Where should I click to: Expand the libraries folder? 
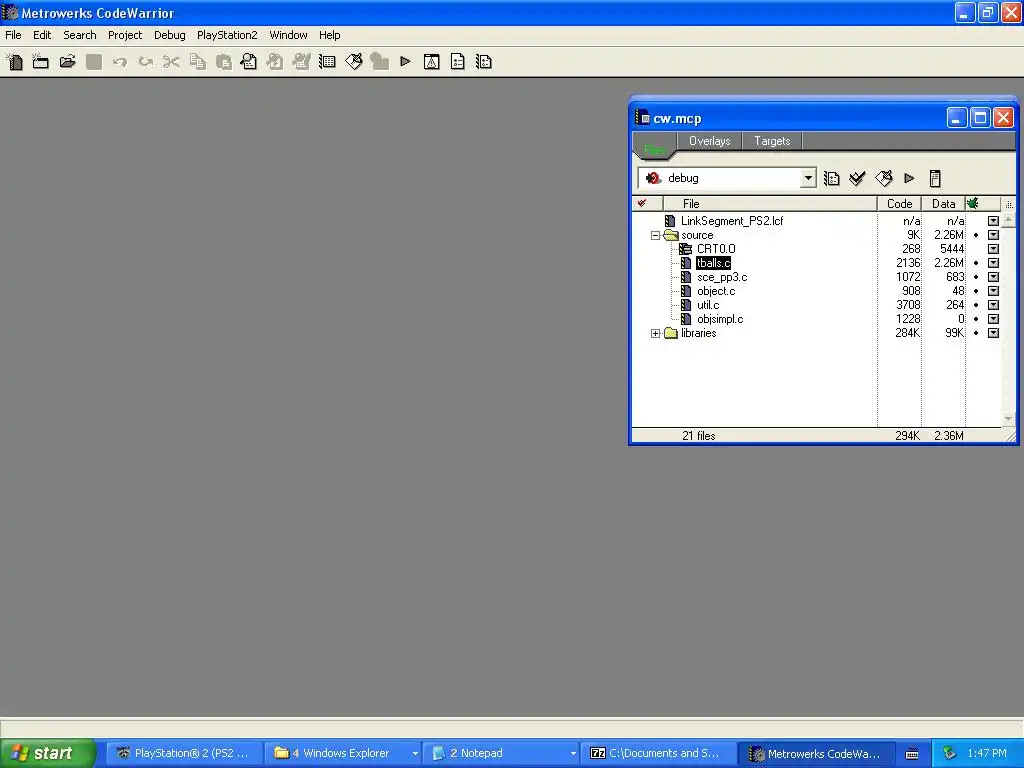pos(655,333)
